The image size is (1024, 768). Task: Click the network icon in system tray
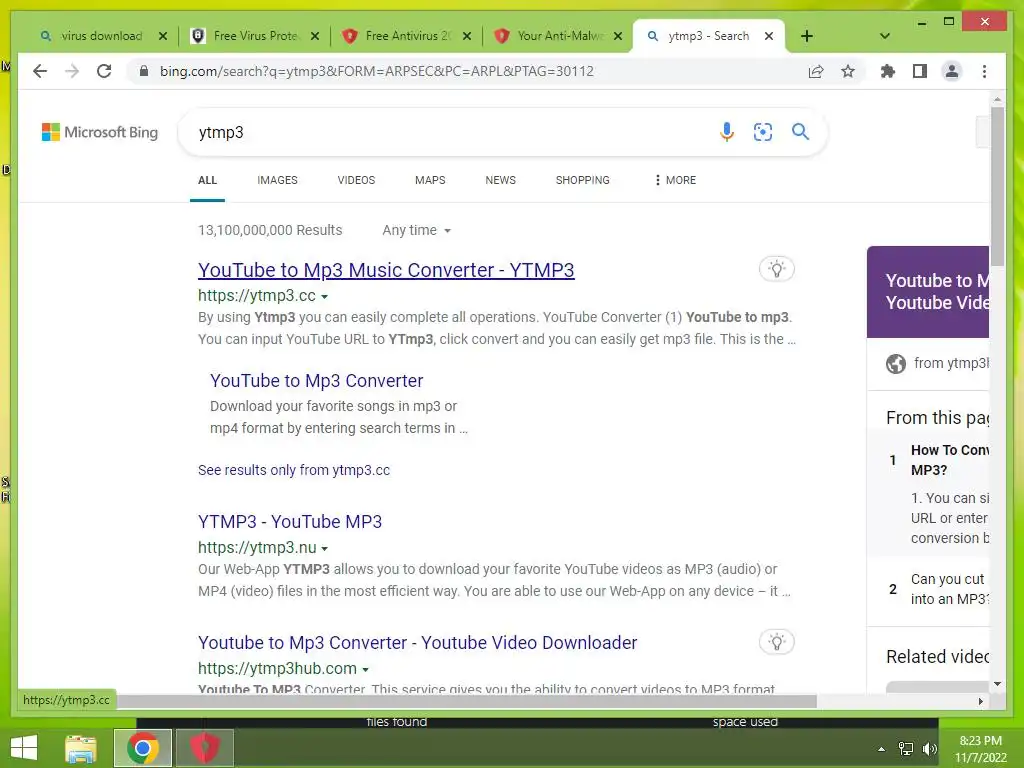tap(906, 749)
